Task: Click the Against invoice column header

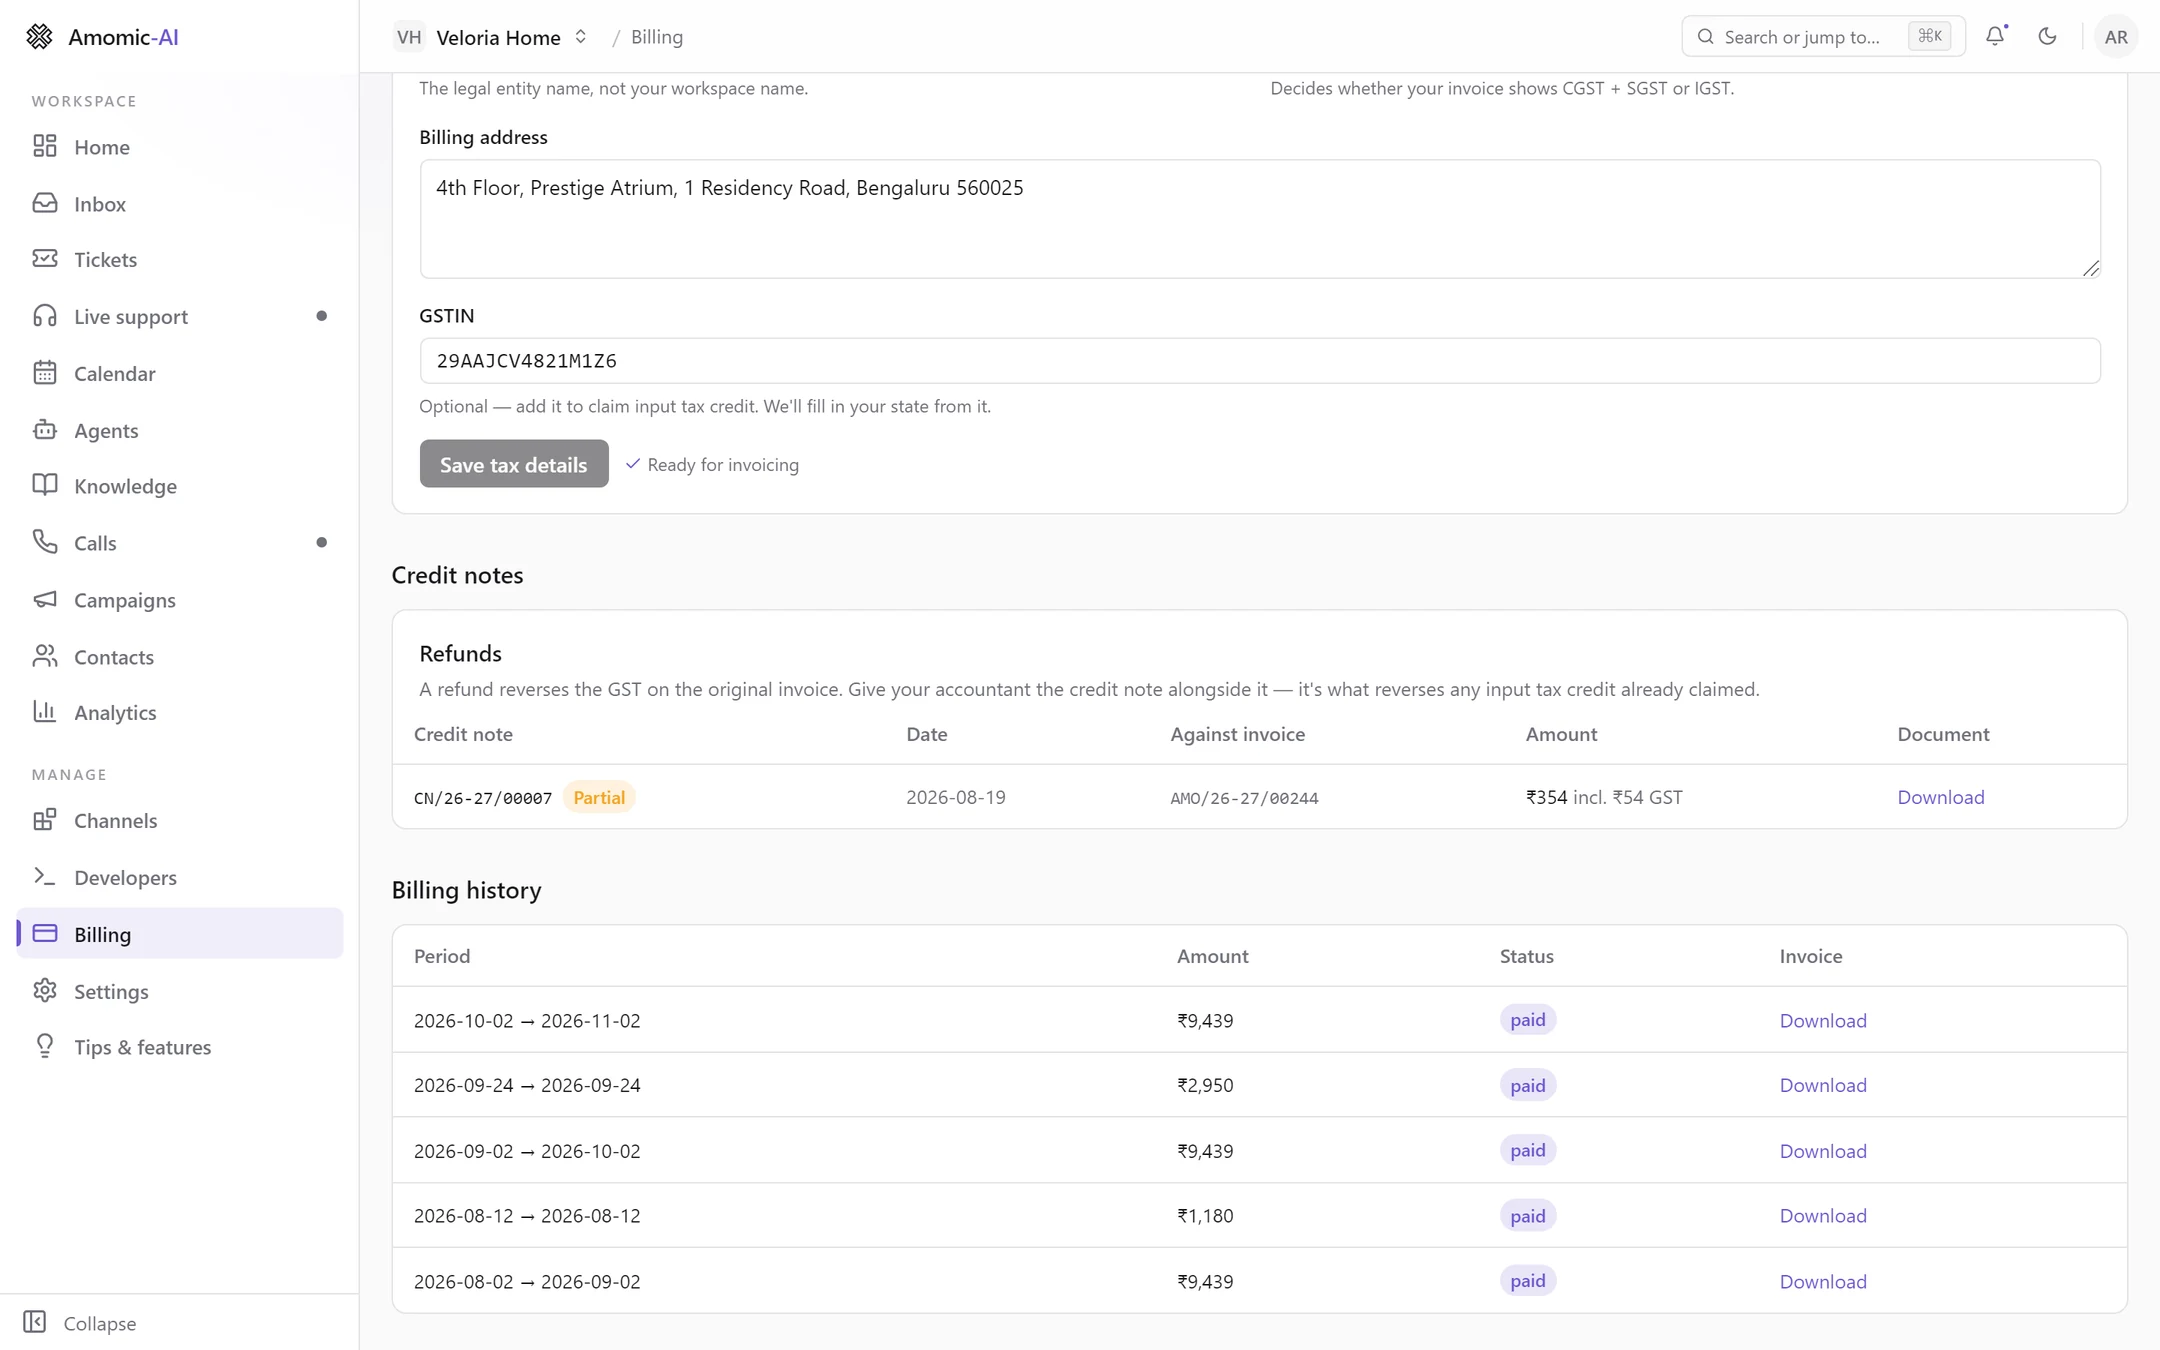Action: tap(1237, 734)
